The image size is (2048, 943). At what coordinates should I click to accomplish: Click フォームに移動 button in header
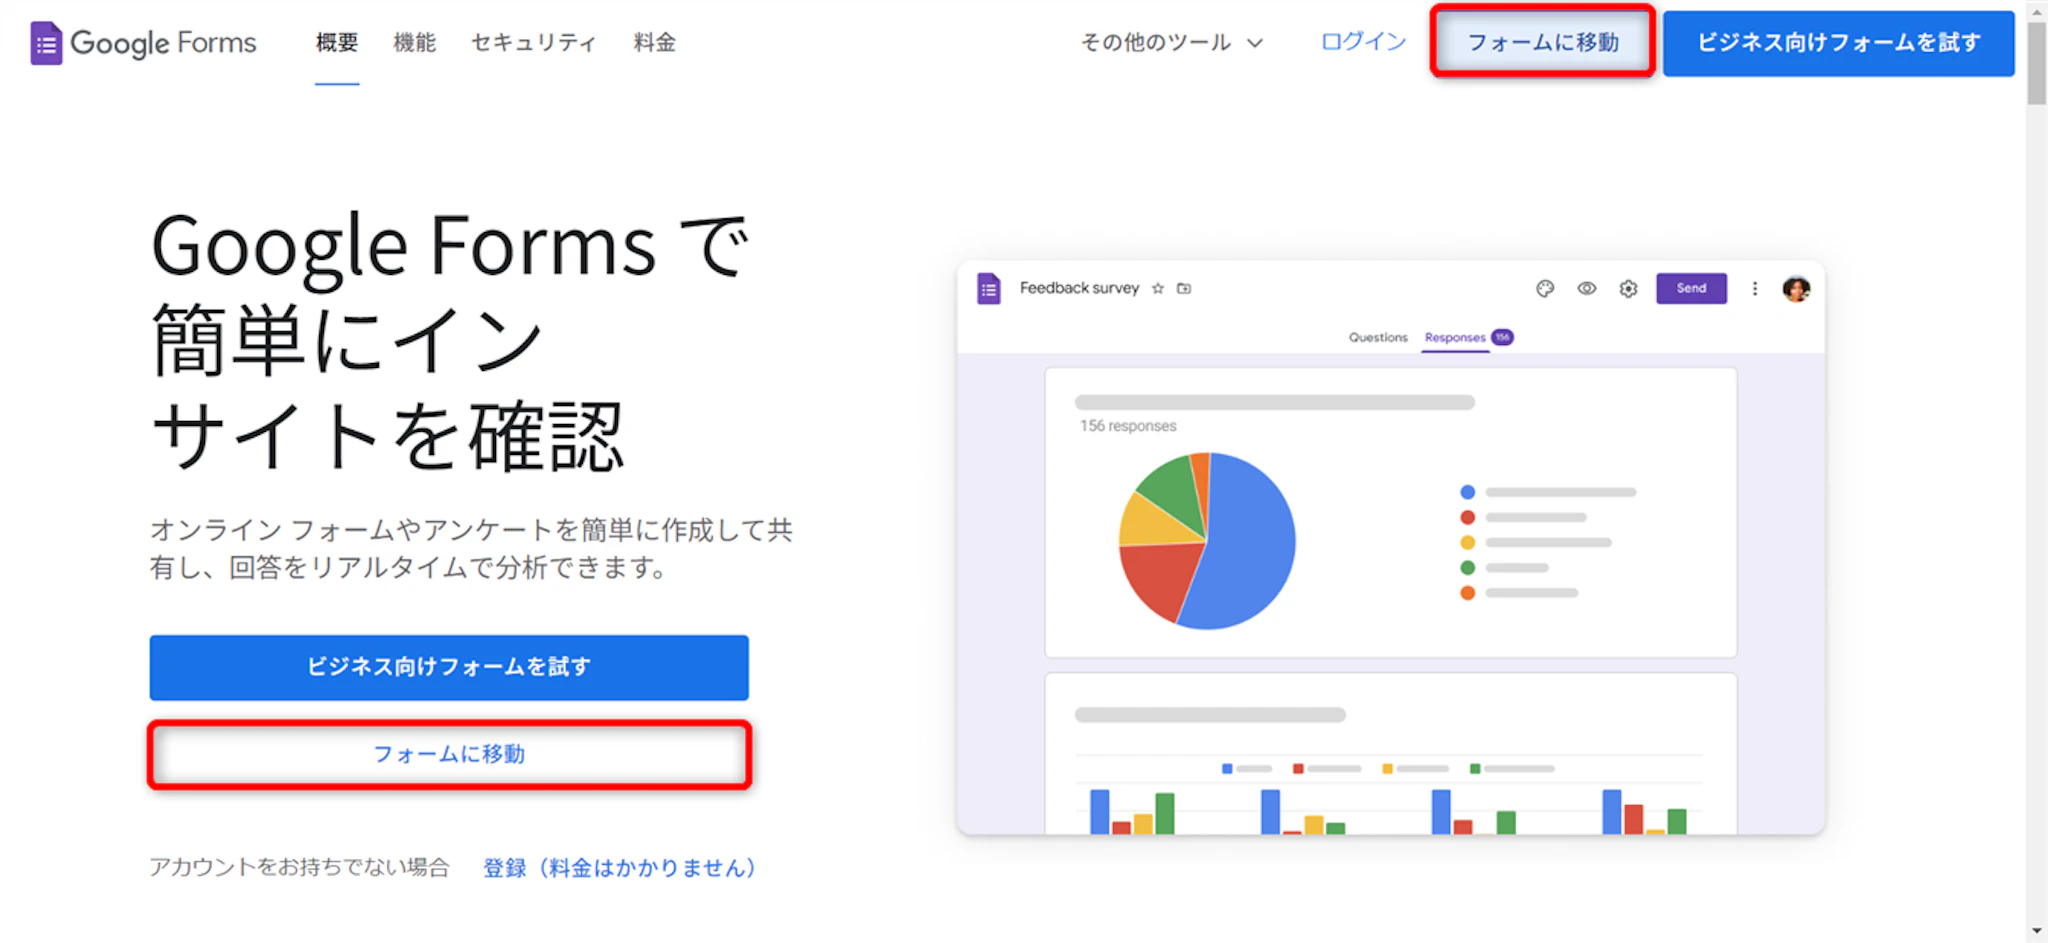[x=1542, y=42]
